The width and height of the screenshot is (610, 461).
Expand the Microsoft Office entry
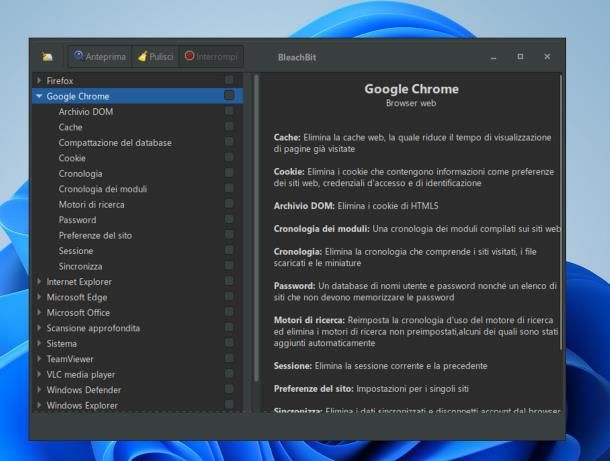tap(39, 312)
